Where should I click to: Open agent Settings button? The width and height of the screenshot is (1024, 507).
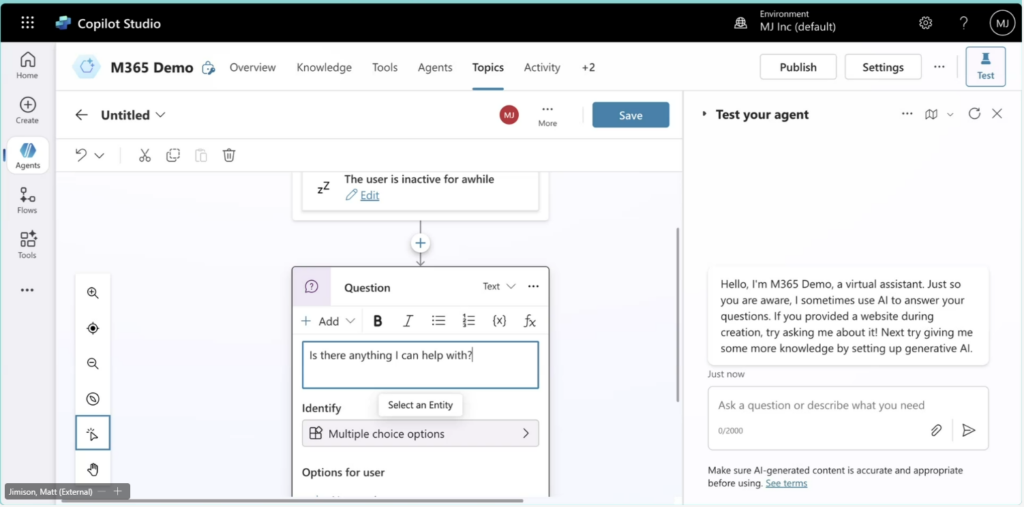pos(883,67)
